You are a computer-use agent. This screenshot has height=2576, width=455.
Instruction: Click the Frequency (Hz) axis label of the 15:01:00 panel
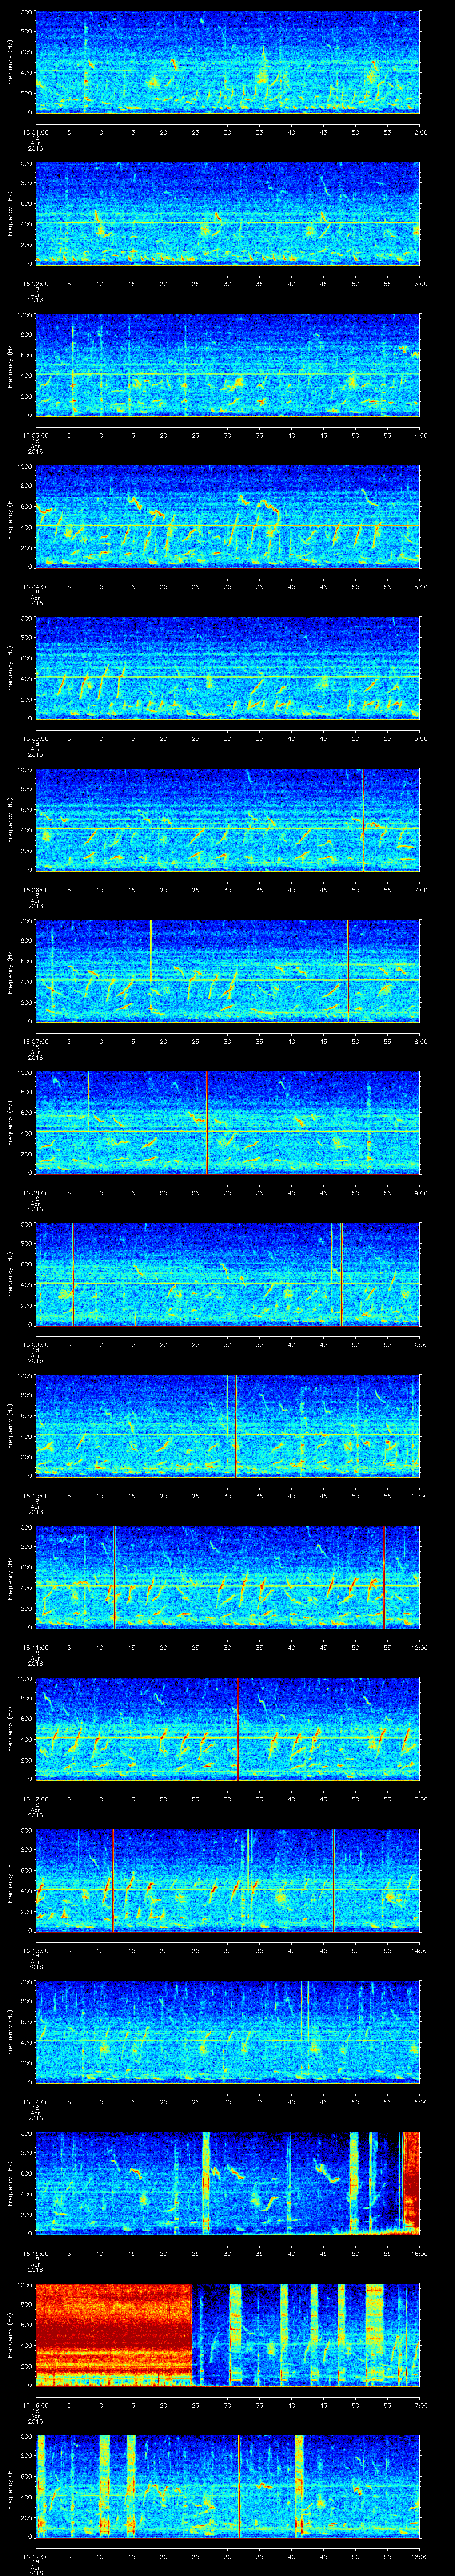coord(10,62)
